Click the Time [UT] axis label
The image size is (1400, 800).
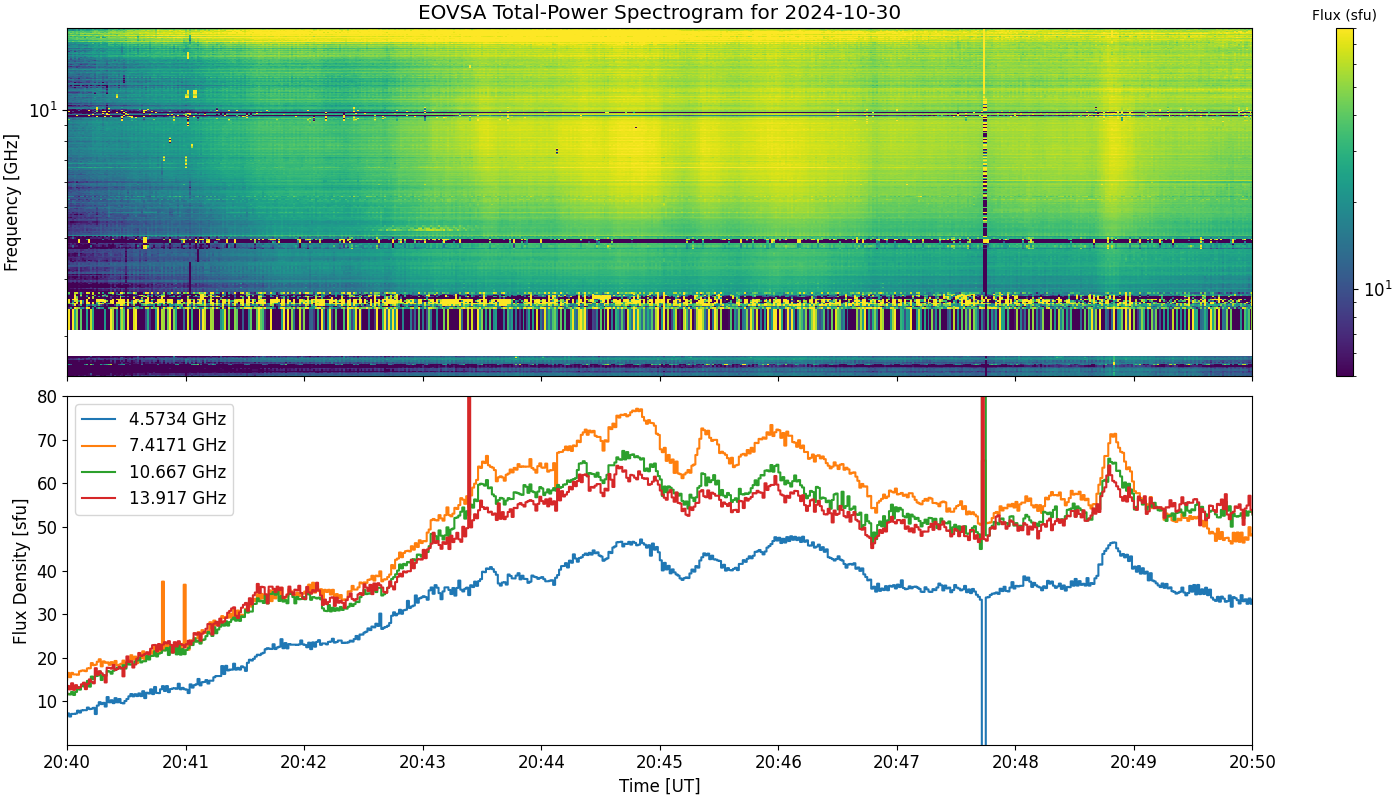click(659, 786)
